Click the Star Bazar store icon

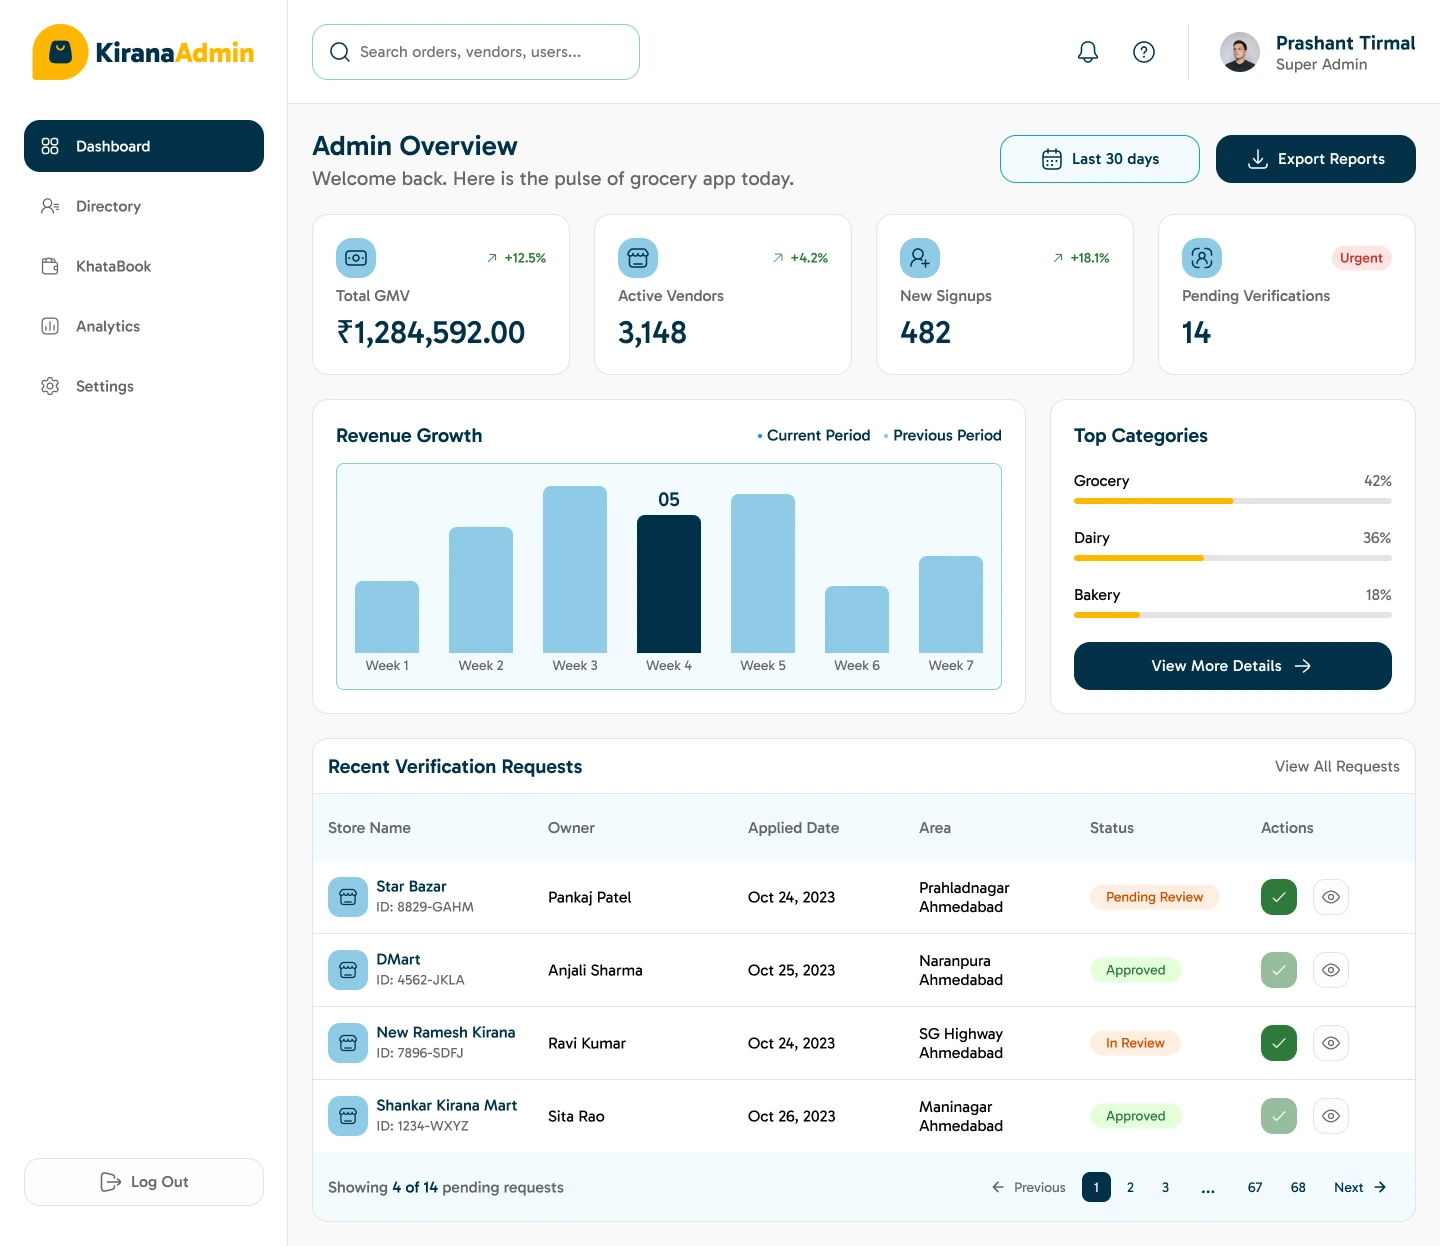(x=348, y=897)
